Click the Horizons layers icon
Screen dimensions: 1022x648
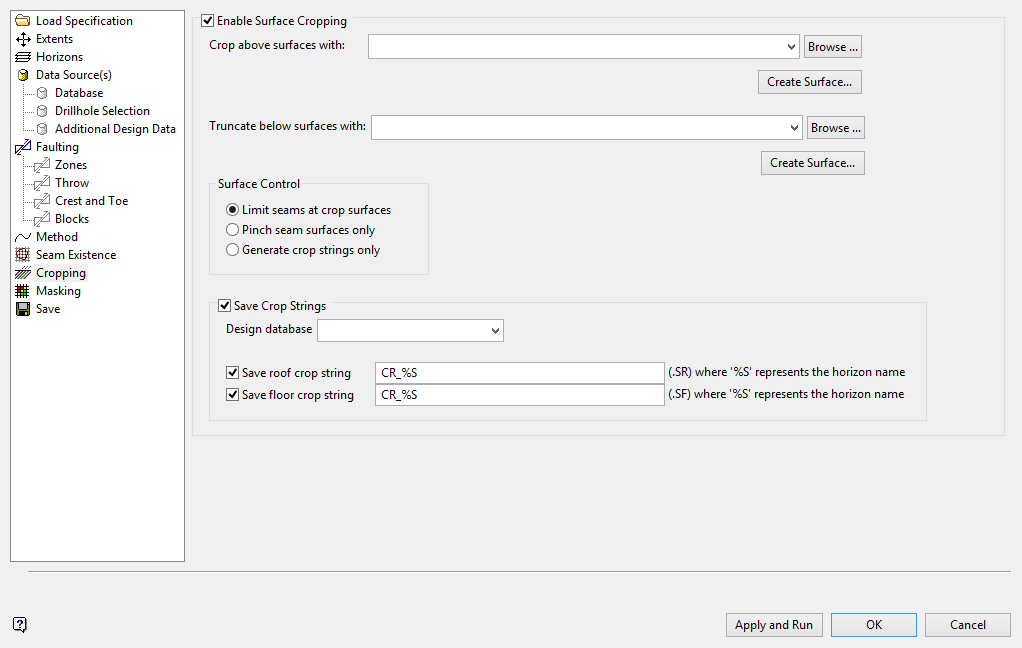24,57
